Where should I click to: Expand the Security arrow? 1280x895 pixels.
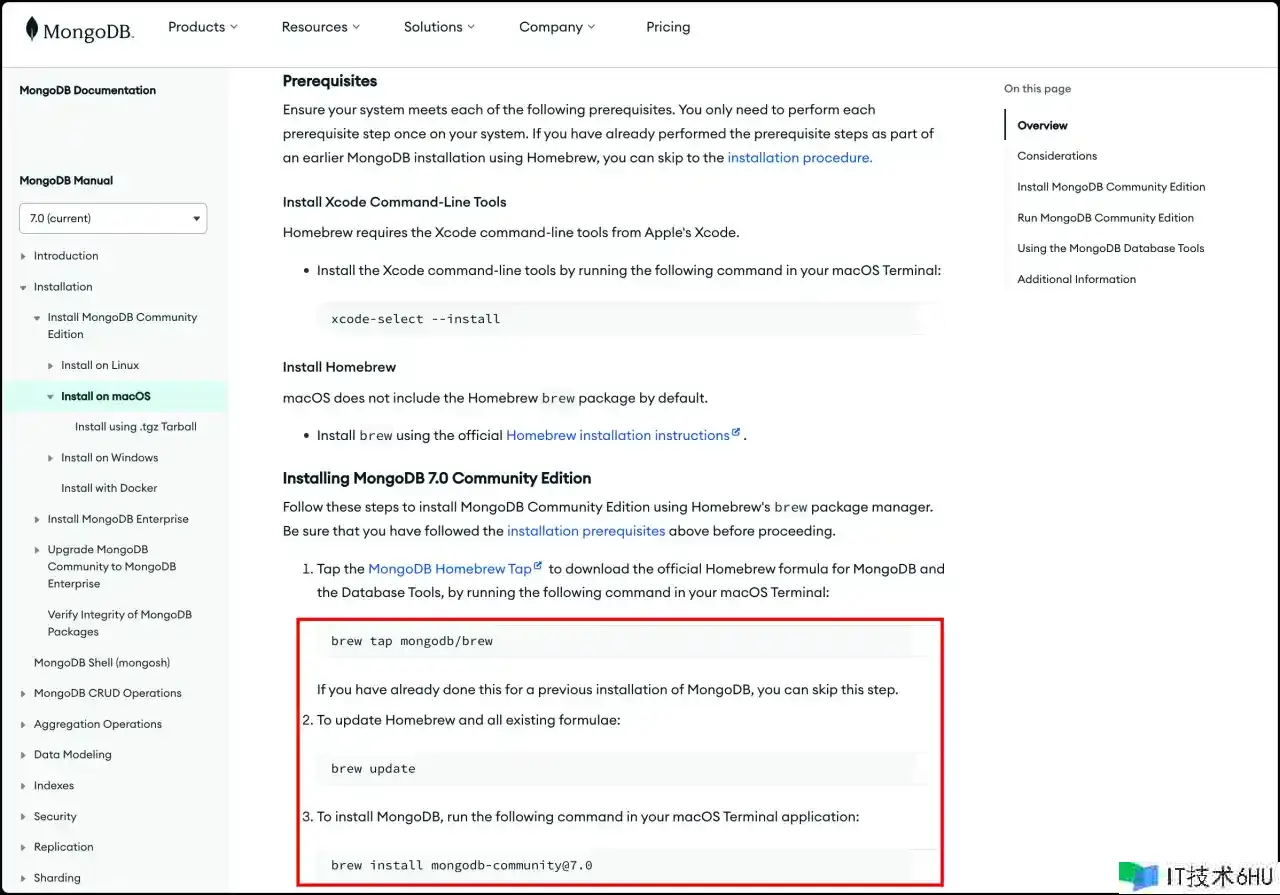(x=23, y=817)
